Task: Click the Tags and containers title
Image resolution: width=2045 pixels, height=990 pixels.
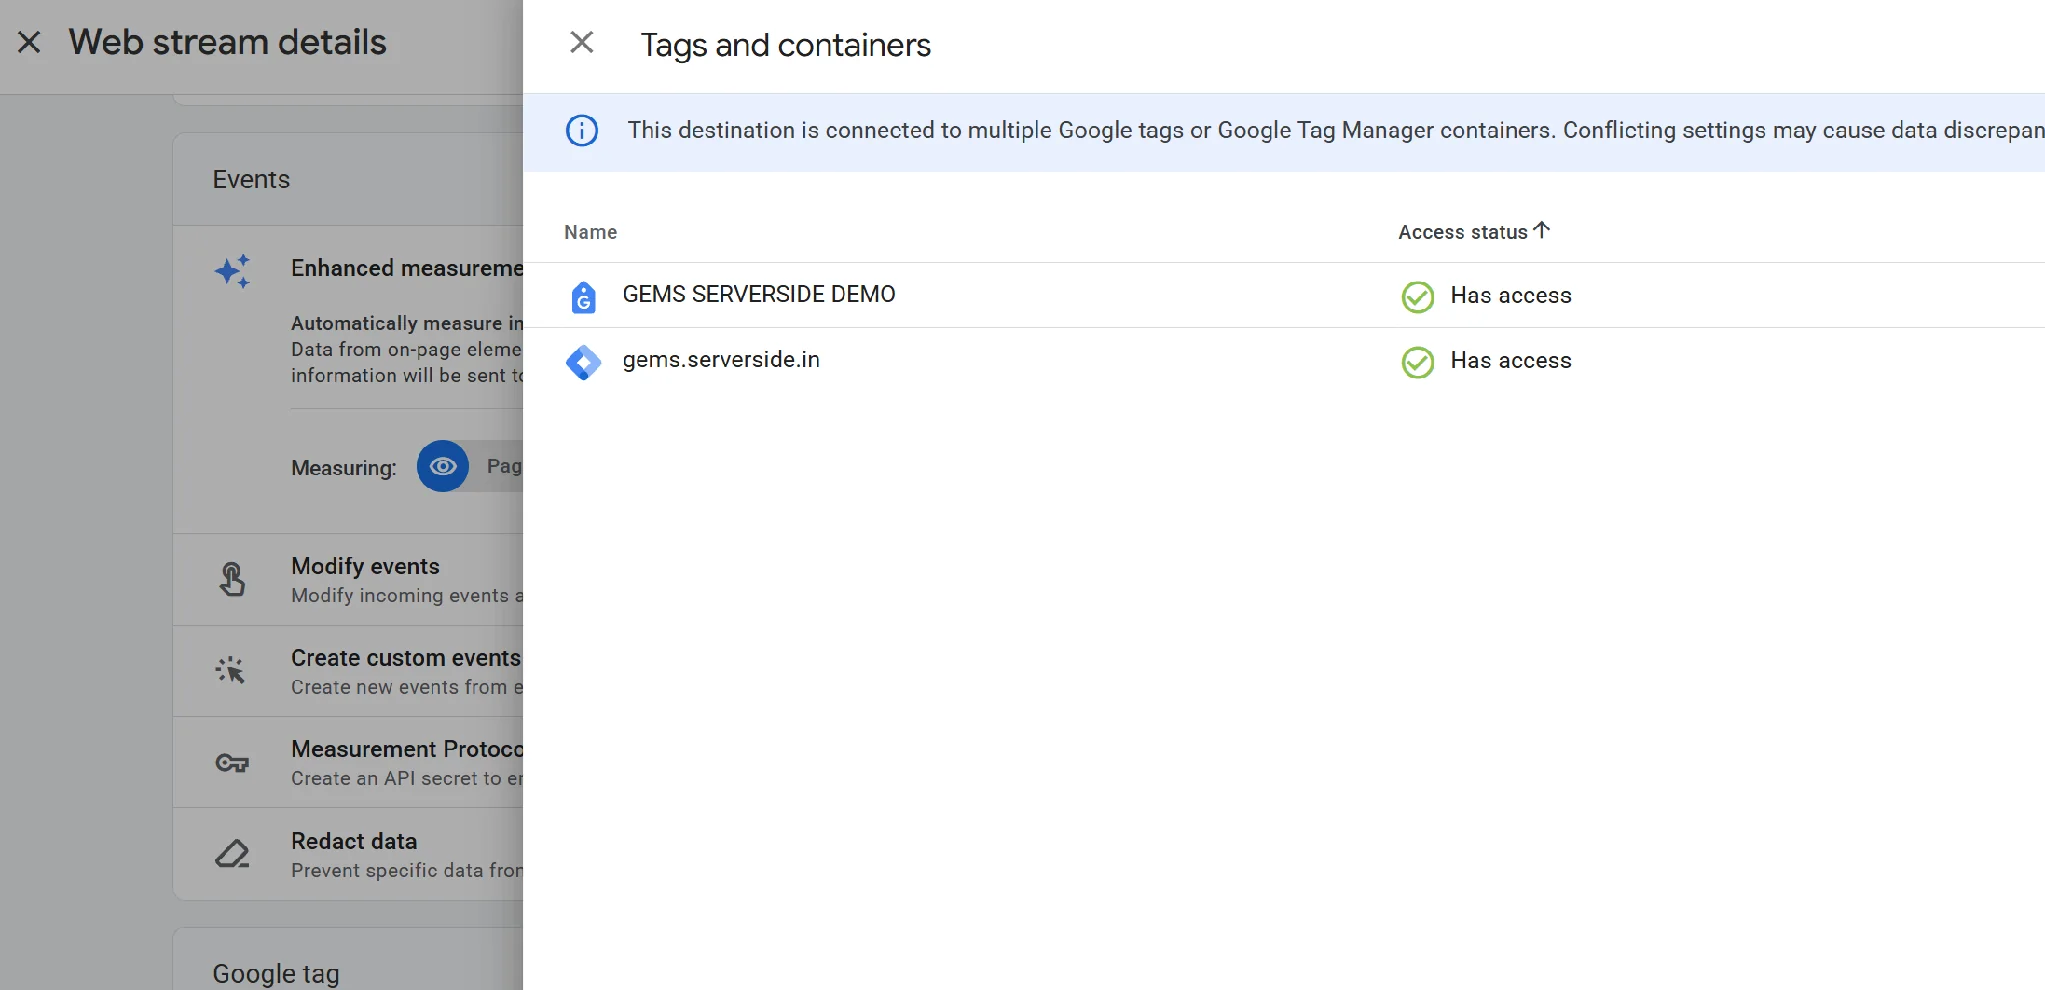Action: pyautogui.click(x=786, y=45)
